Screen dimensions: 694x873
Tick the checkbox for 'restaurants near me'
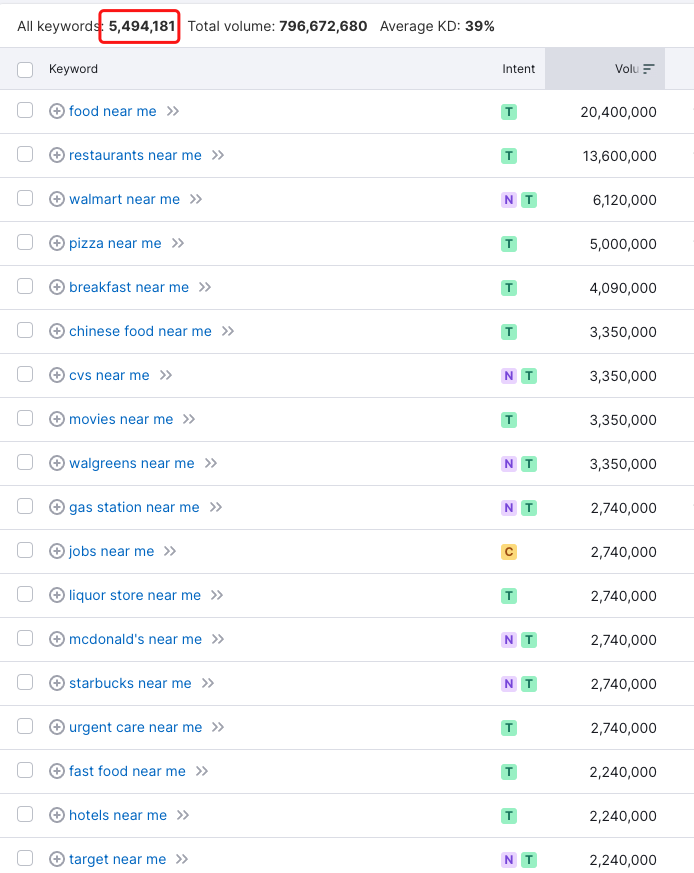click(x=25, y=155)
